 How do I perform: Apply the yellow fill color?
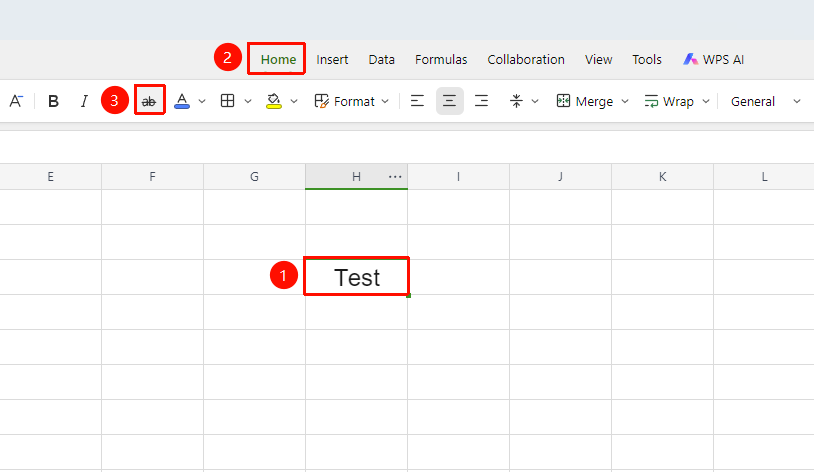pyautogui.click(x=274, y=101)
